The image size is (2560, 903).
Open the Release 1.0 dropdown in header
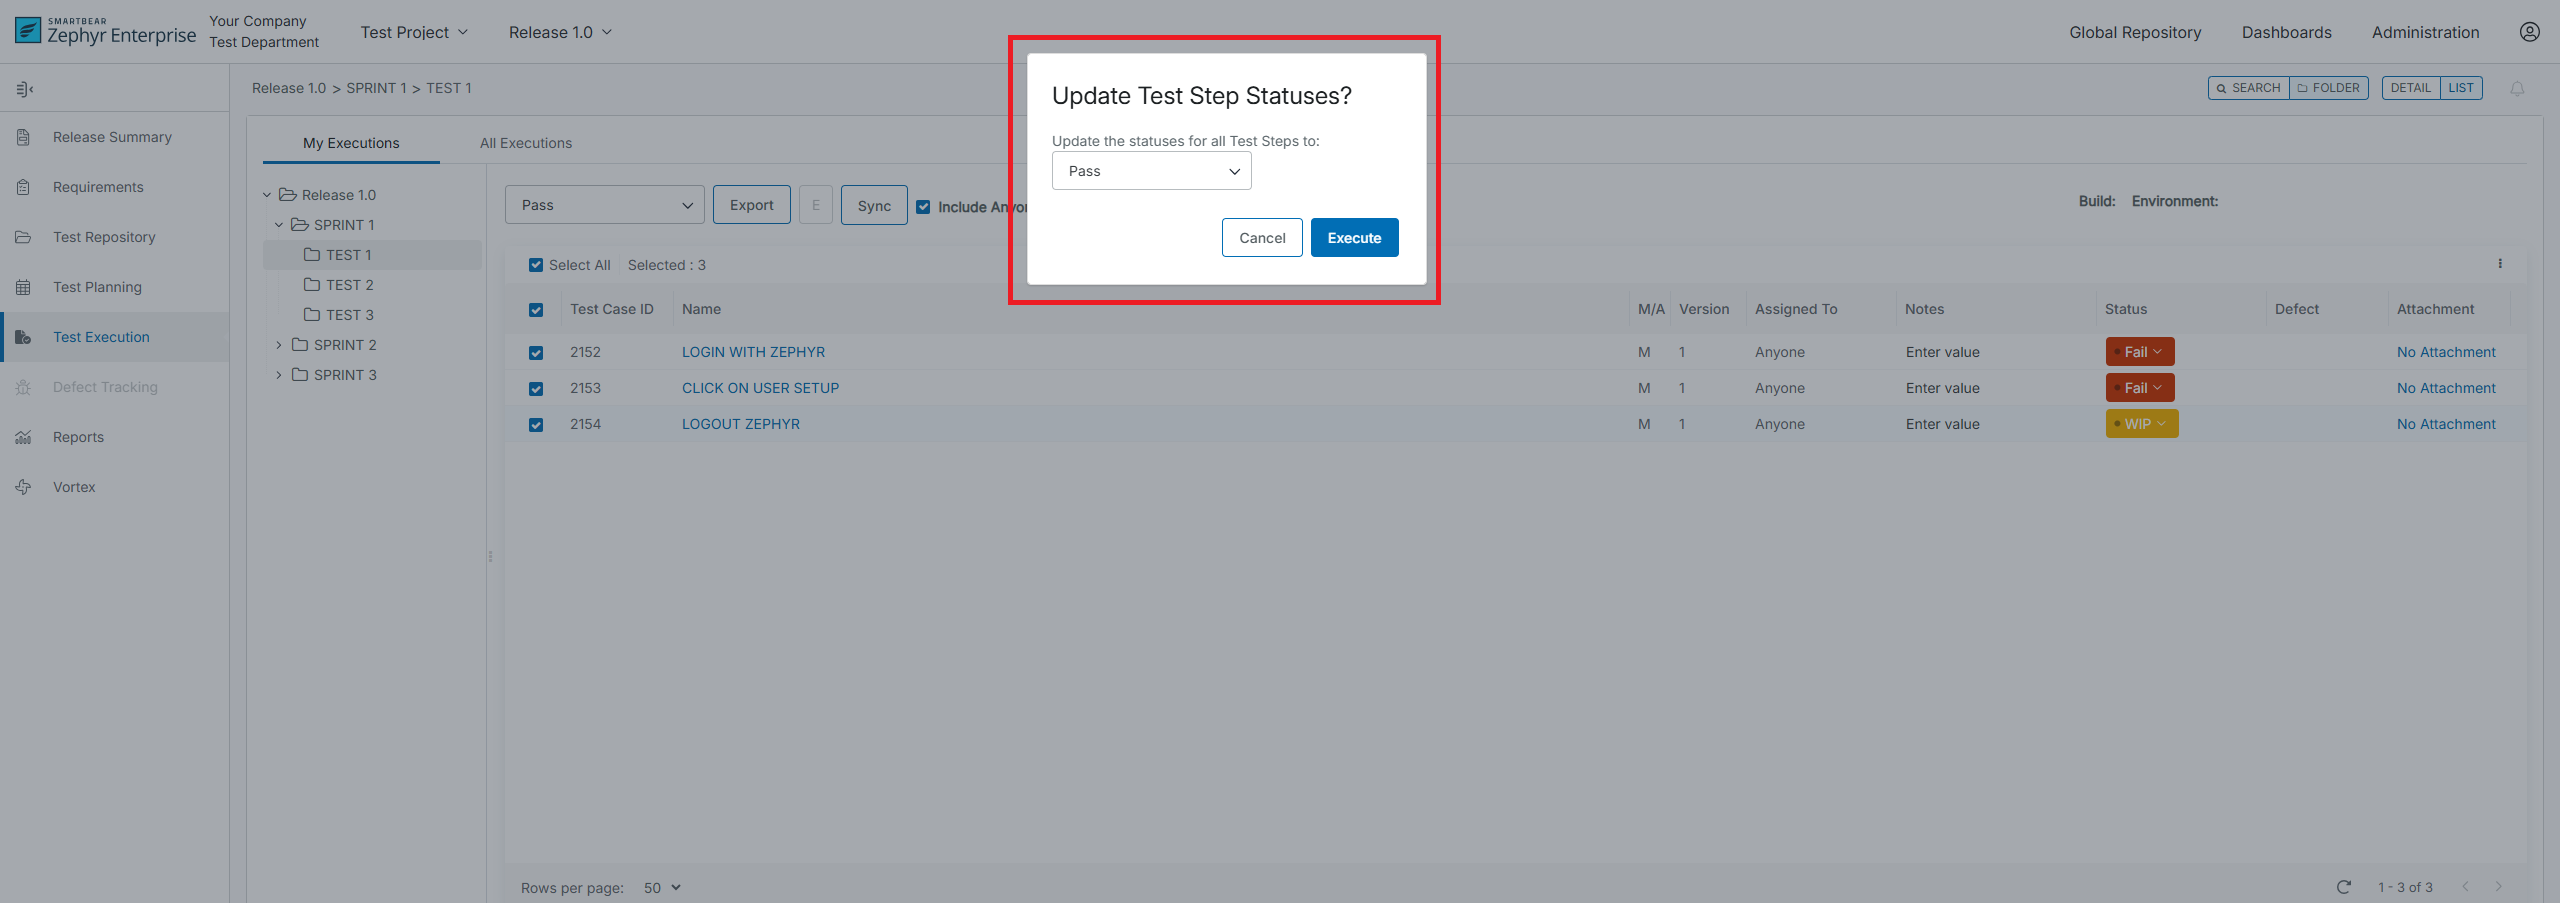pos(560,32)
